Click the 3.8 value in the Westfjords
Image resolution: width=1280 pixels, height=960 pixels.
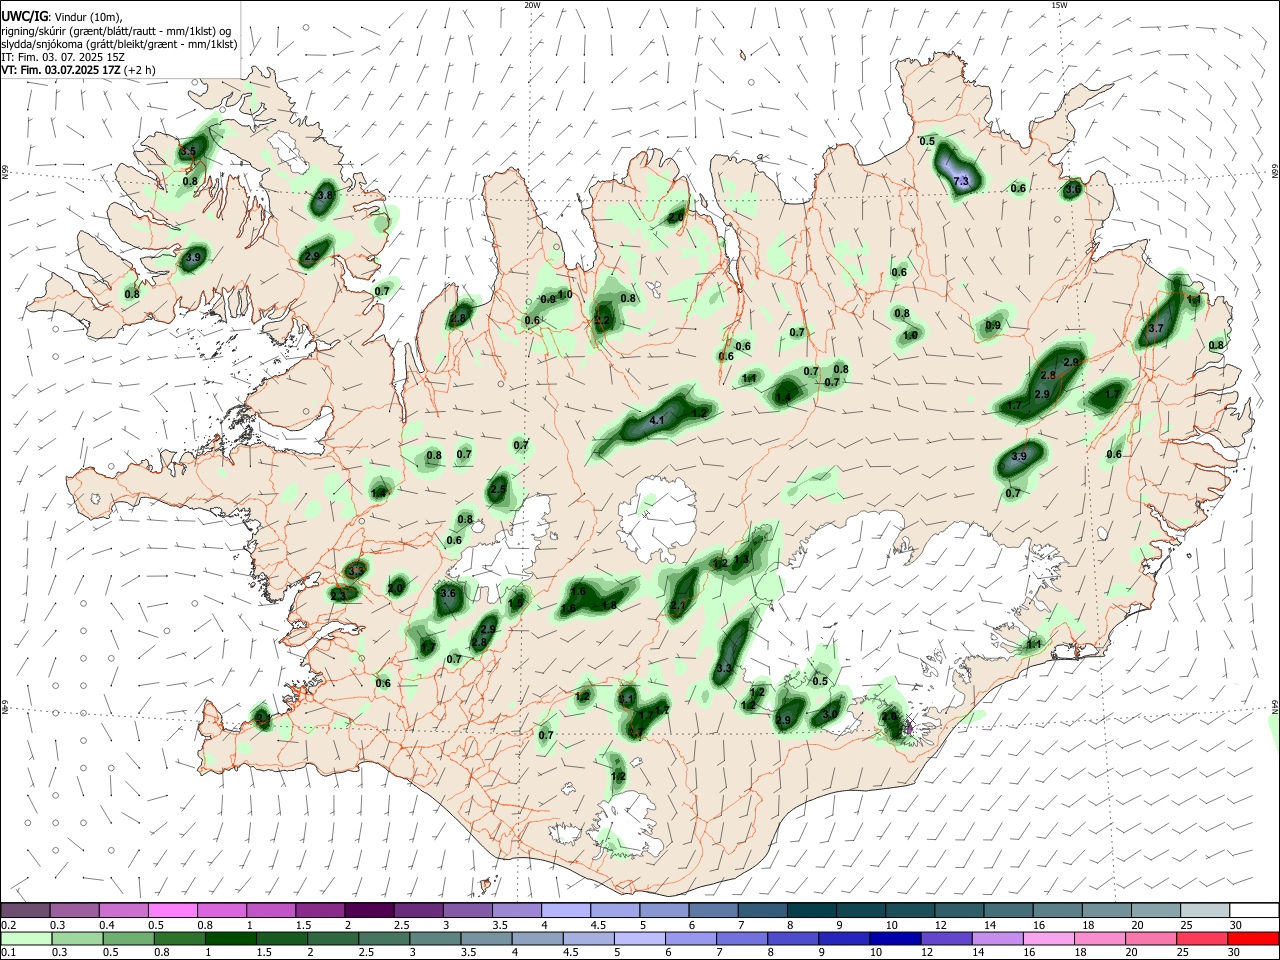(x=325, y=196)
